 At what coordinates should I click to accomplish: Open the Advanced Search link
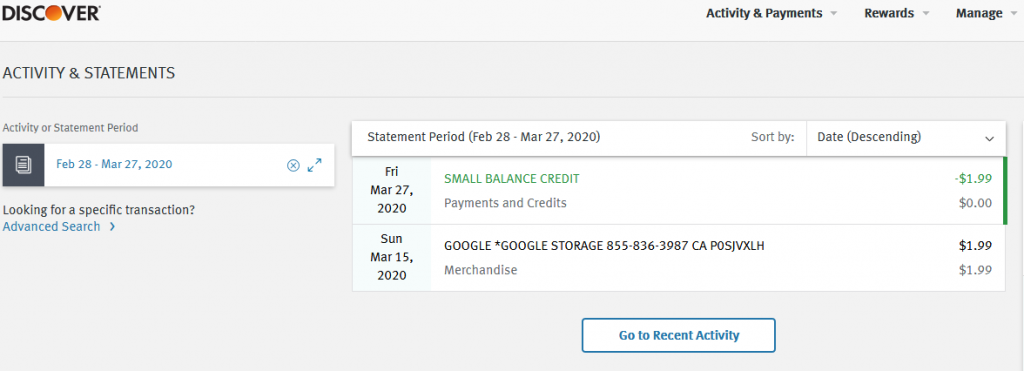coord(52,227)
